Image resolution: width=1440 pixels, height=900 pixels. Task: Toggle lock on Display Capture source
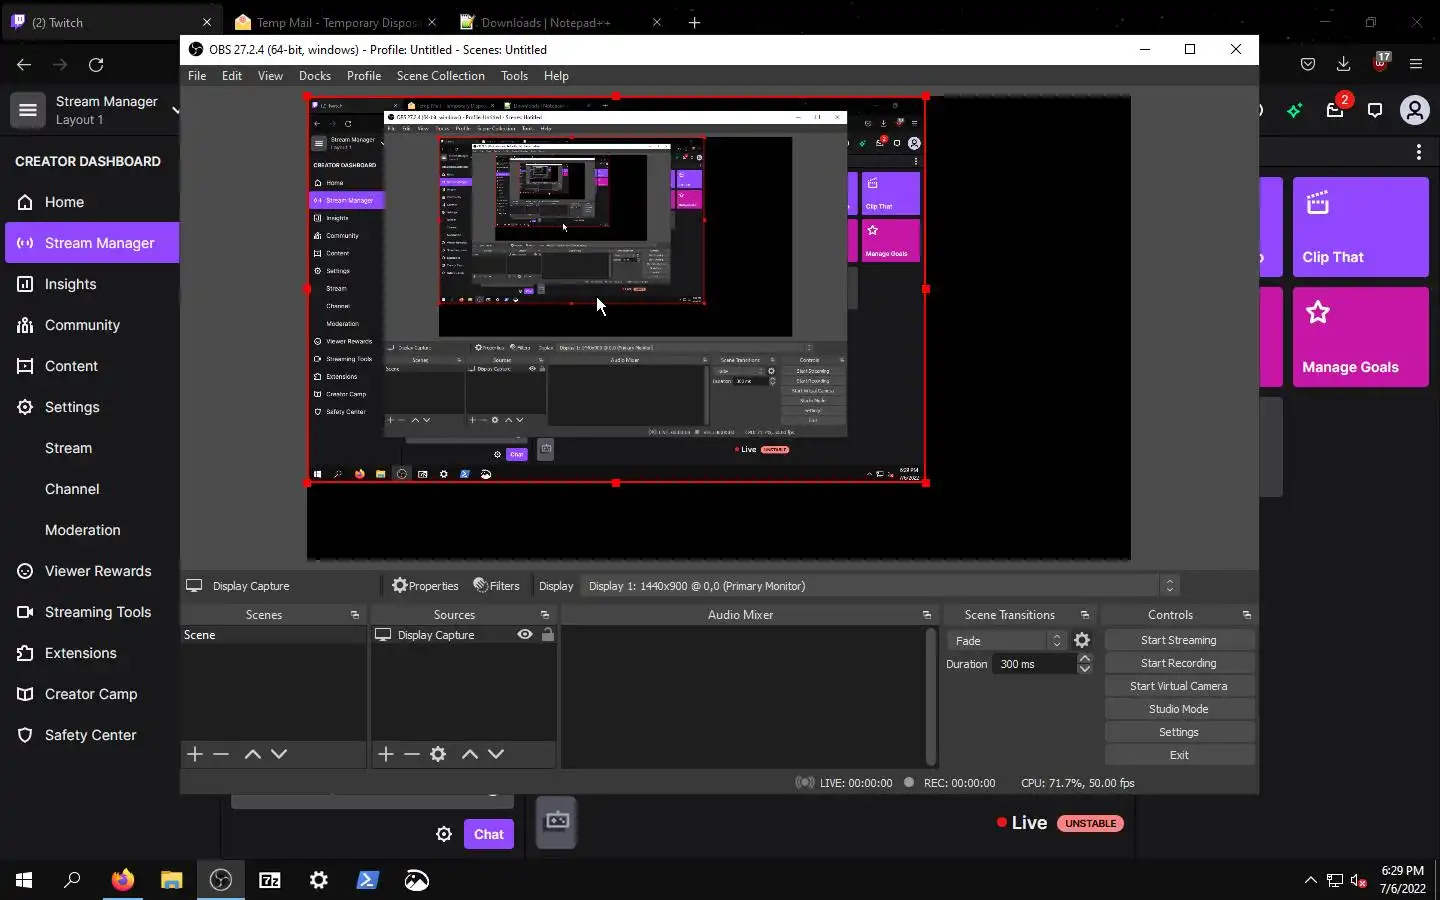point(547,635)
